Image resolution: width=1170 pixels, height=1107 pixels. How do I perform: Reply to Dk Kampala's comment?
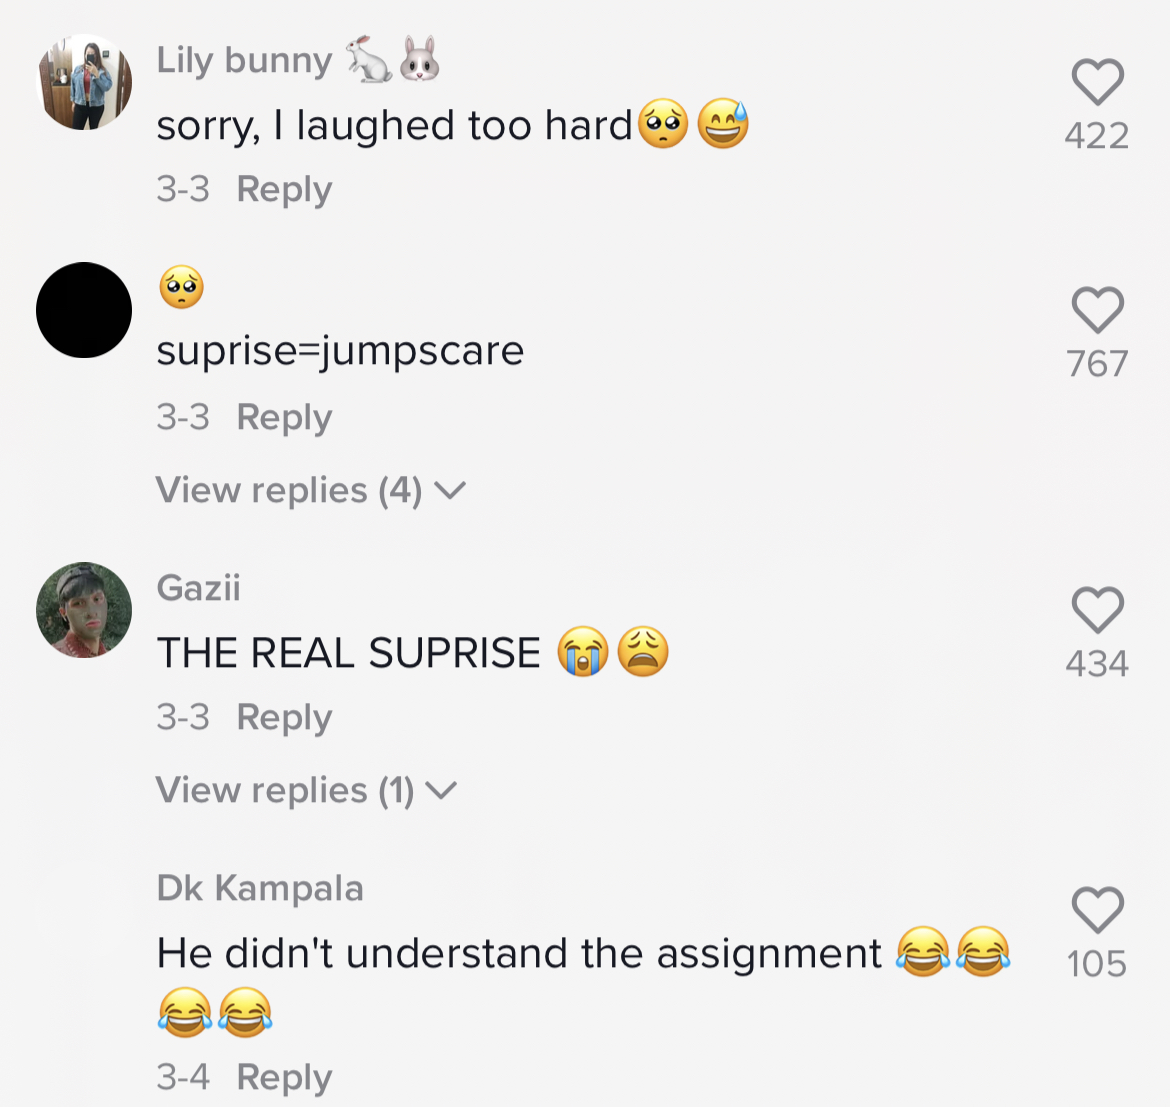(x=284, y=1077)
